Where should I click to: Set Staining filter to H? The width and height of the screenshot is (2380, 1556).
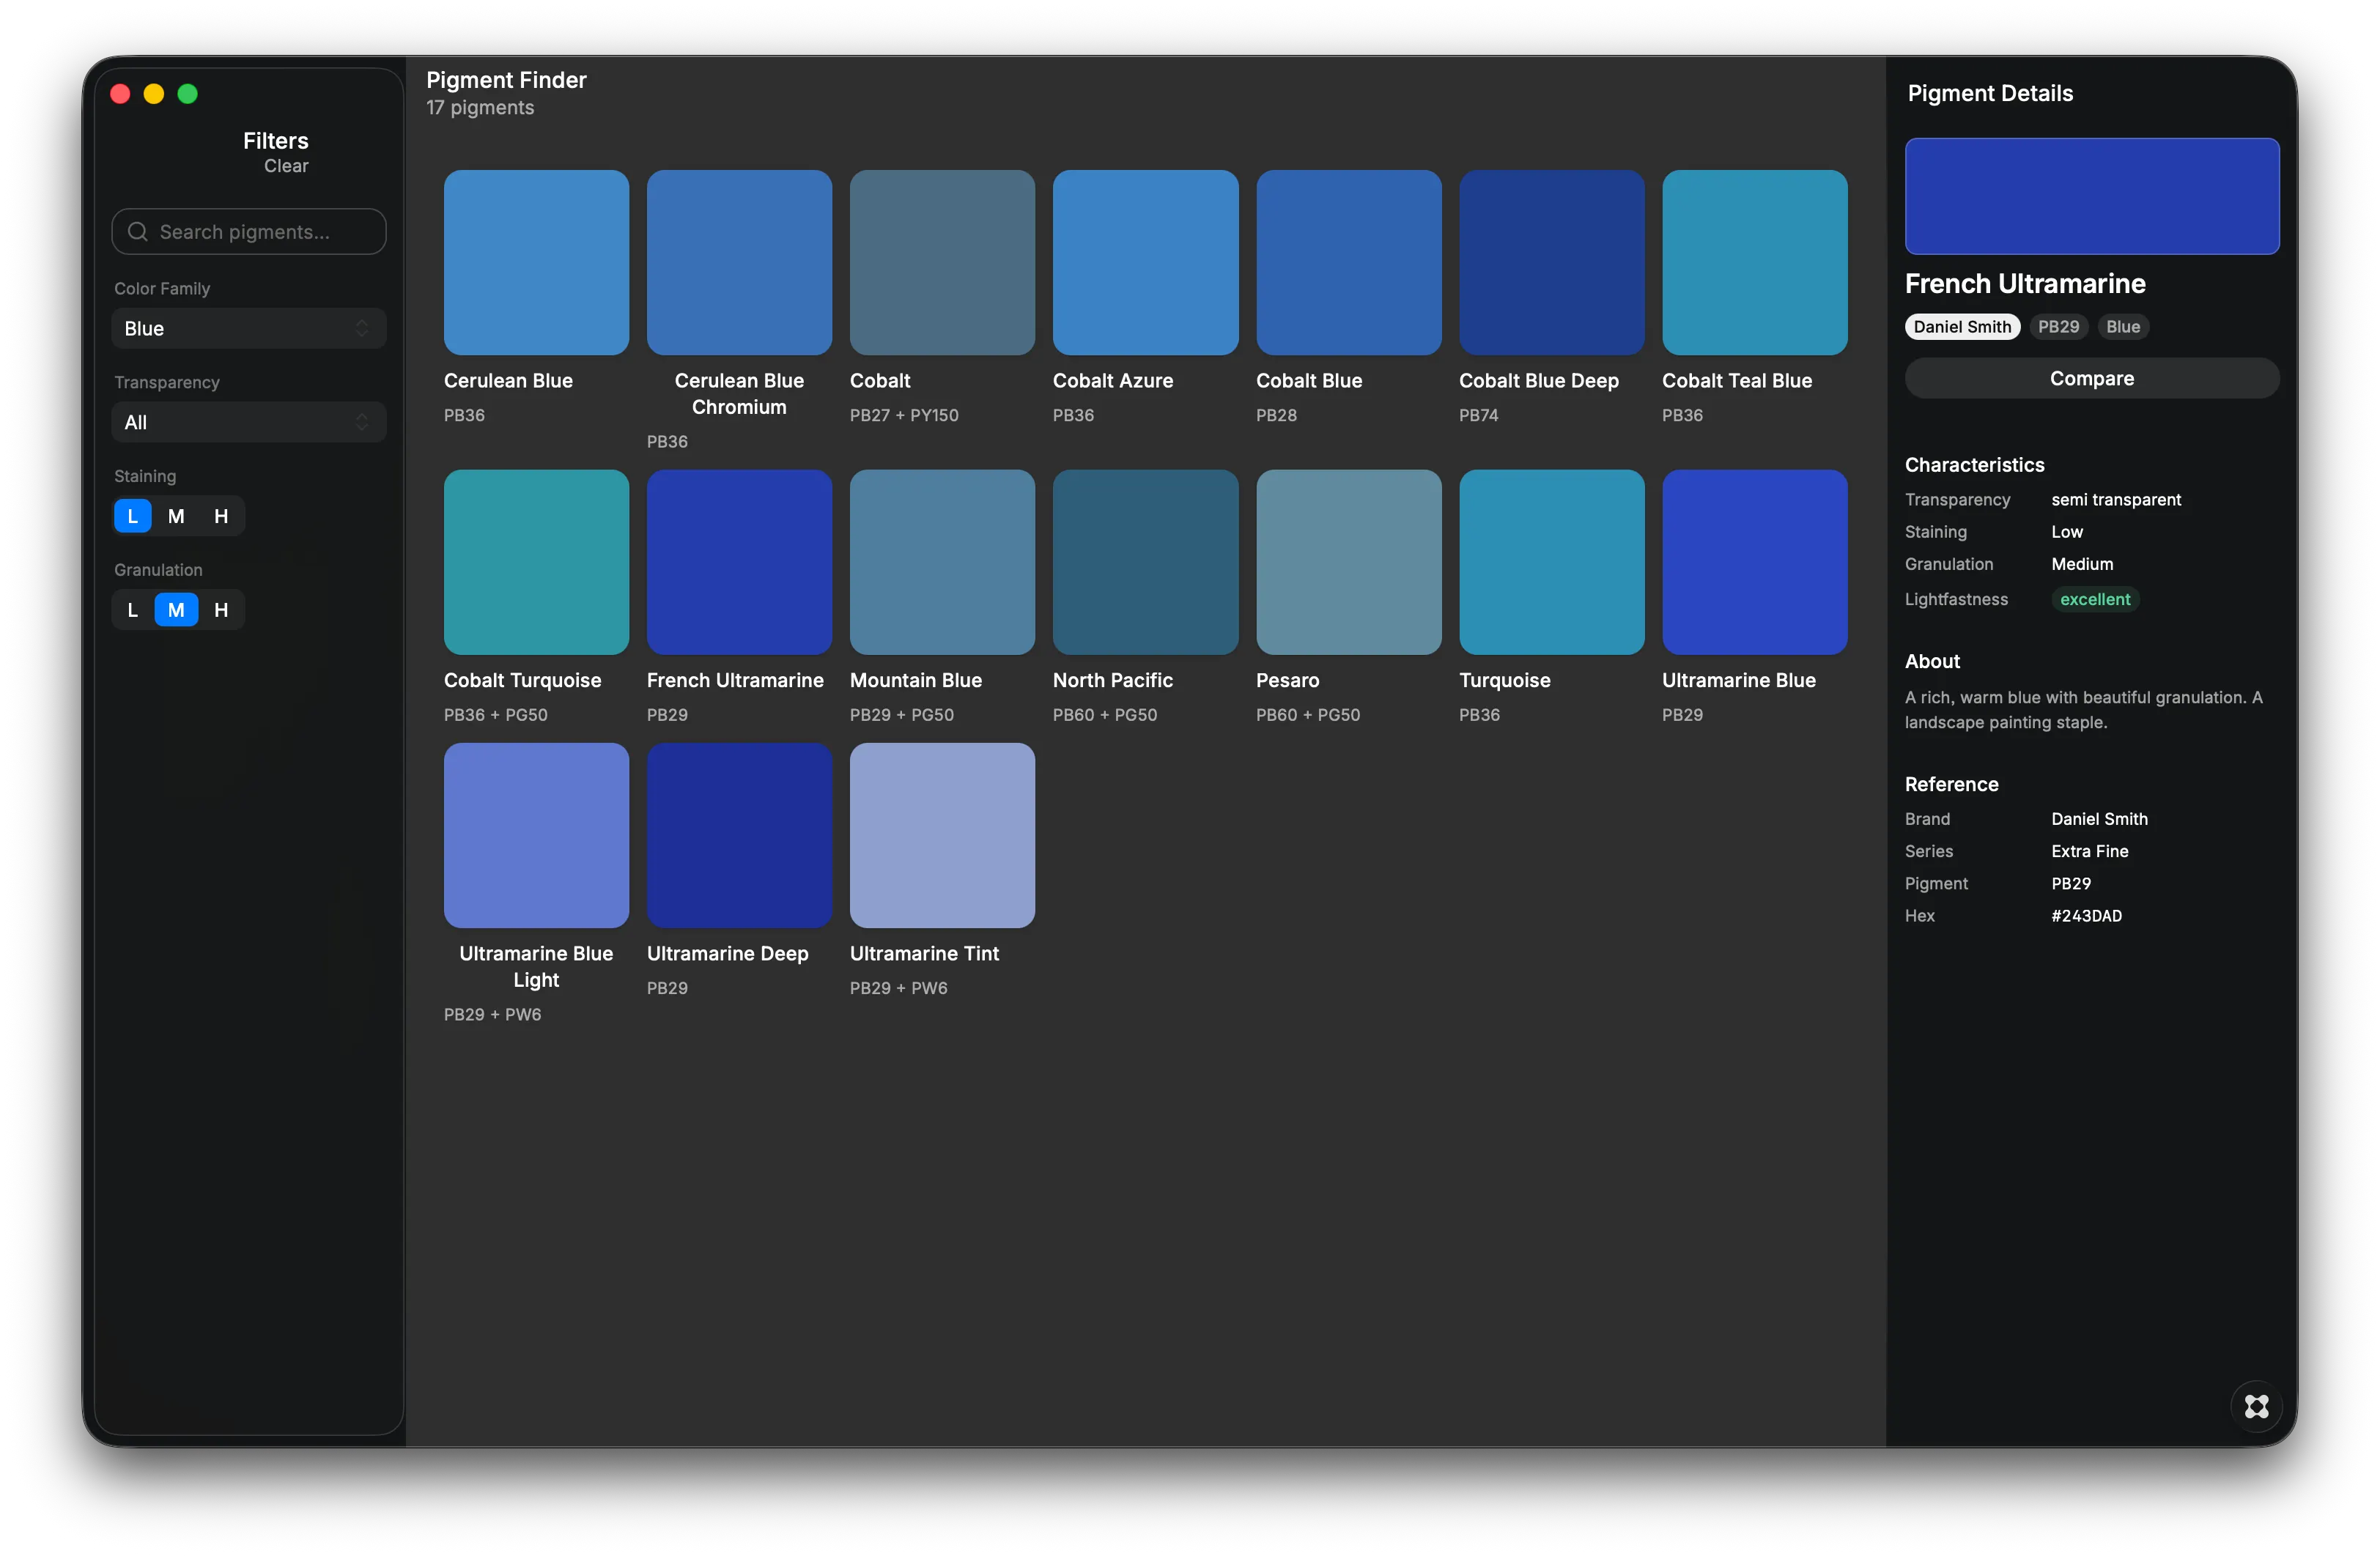coord(221,516)
